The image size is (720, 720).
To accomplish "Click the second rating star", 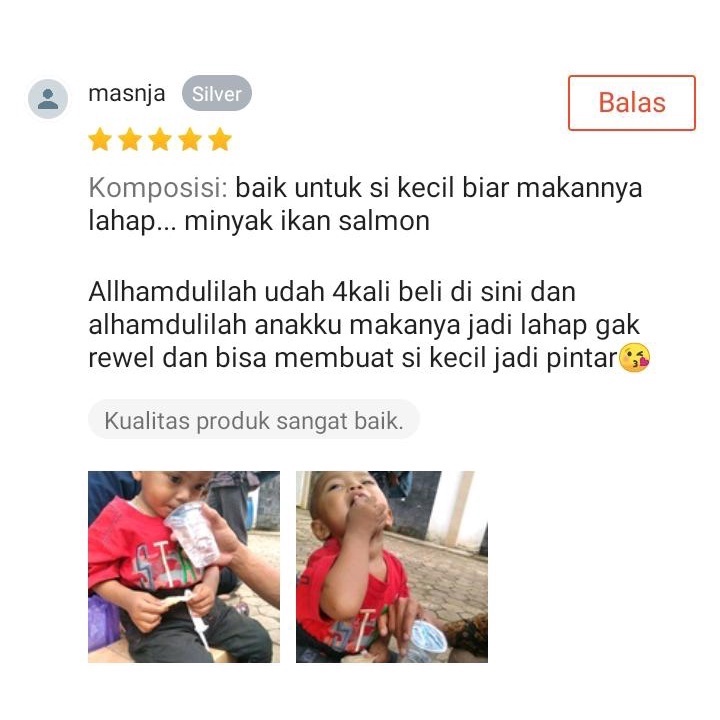I will click(130, 139).
